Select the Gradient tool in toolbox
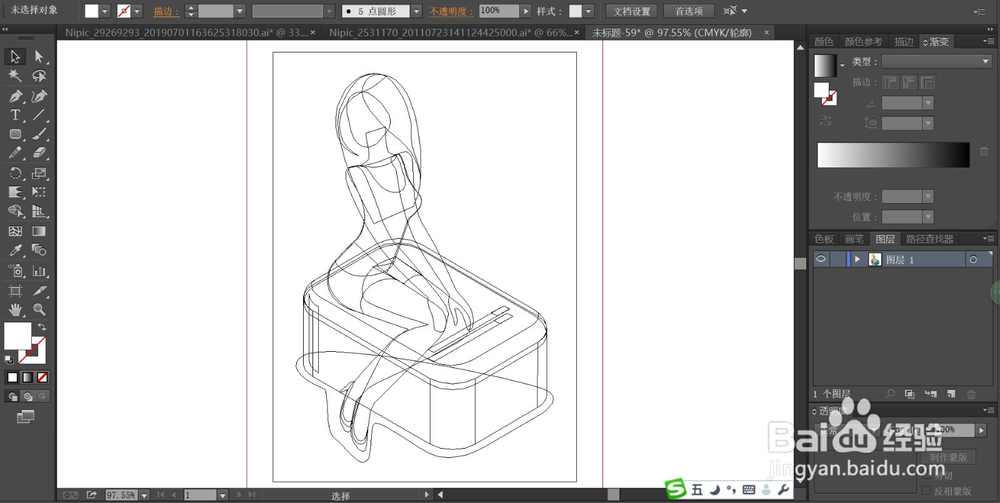This screenshot has height=503, width=1000. pos(39,231)
